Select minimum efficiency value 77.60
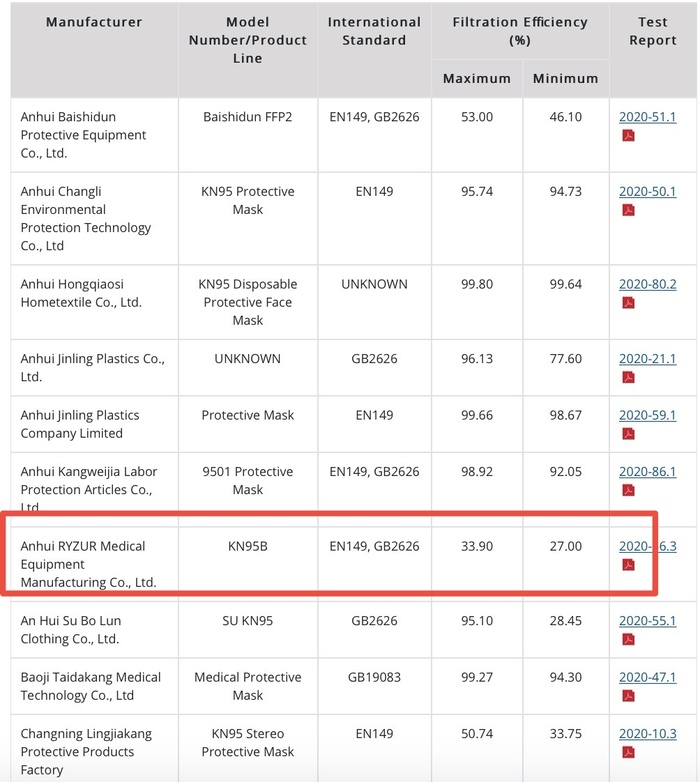The width and height of the screenshot is (700, 782). pyautogui.click(x=565, y=359)
